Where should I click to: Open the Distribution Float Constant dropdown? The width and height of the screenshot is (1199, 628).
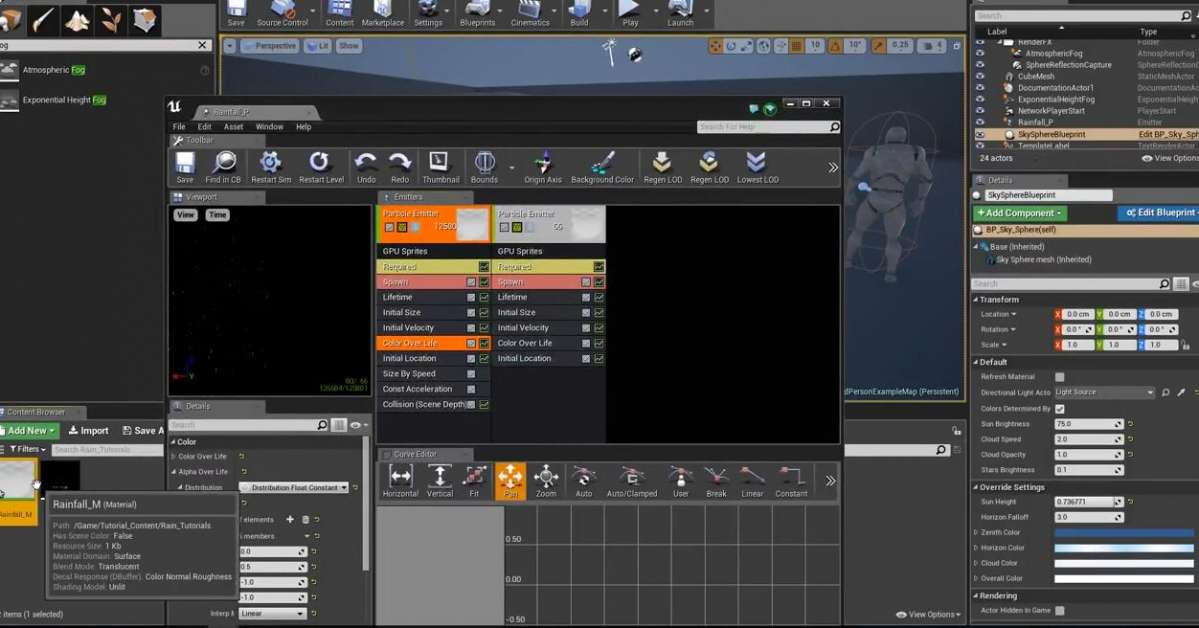click(295, 487)
